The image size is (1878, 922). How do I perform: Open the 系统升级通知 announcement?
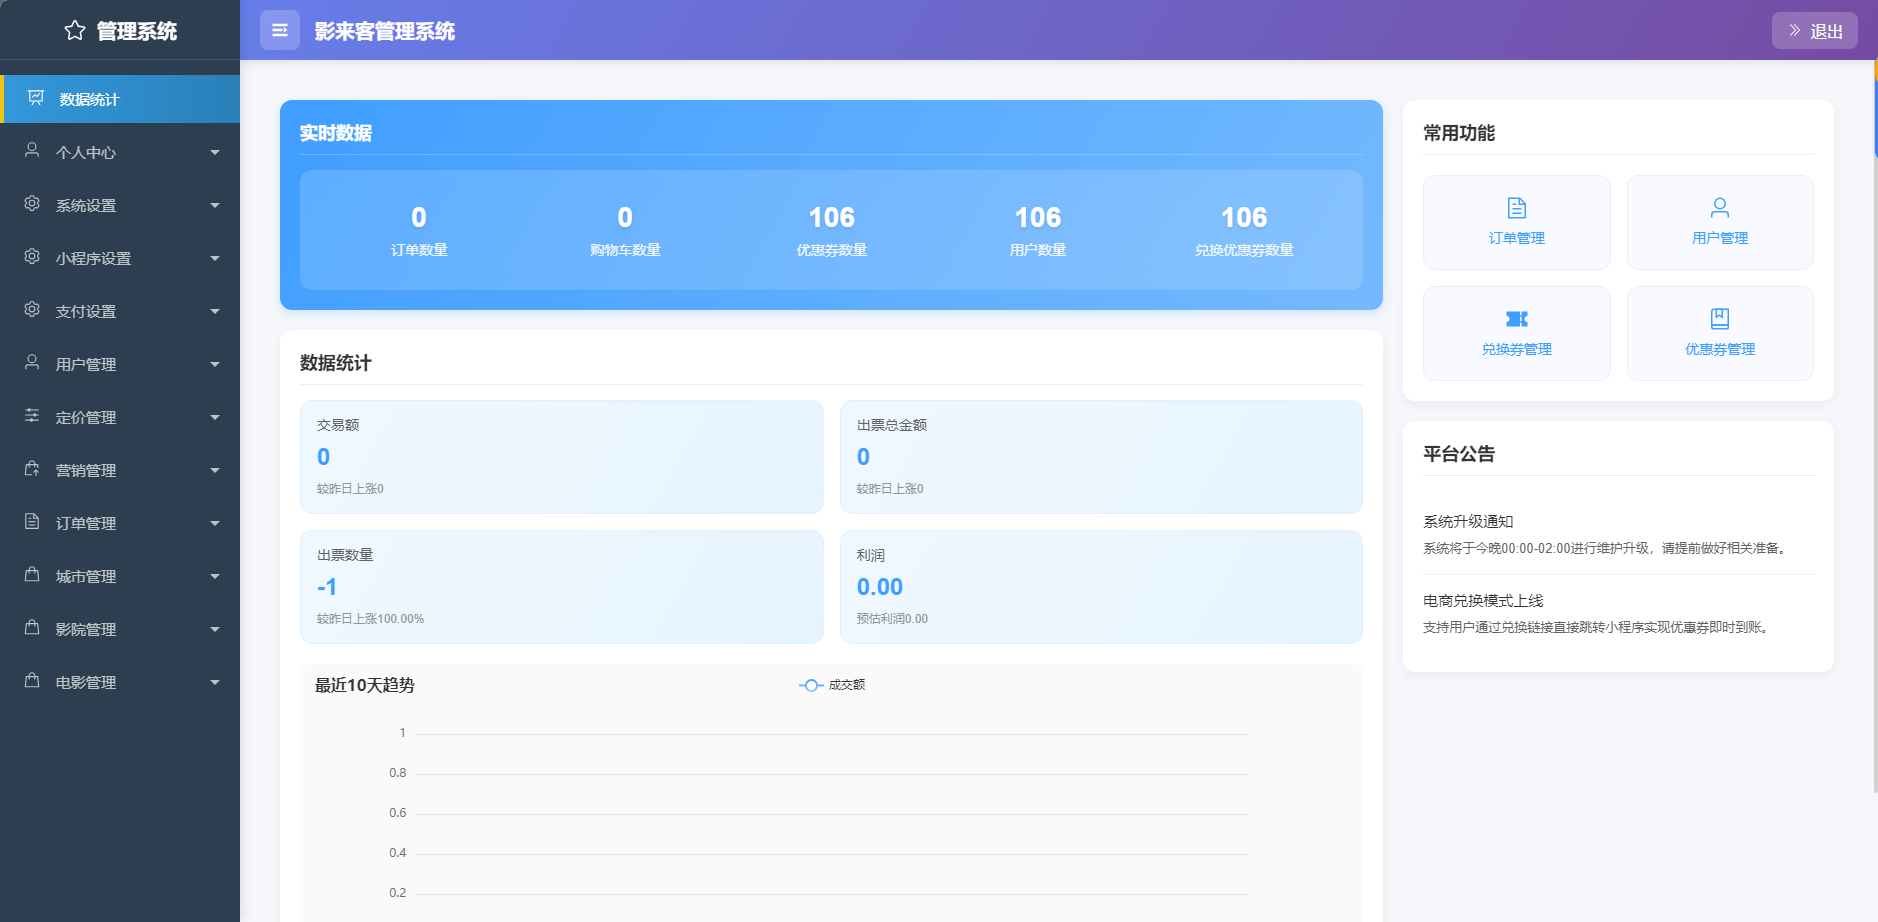pyautogui.click(x=1467, y=522)
